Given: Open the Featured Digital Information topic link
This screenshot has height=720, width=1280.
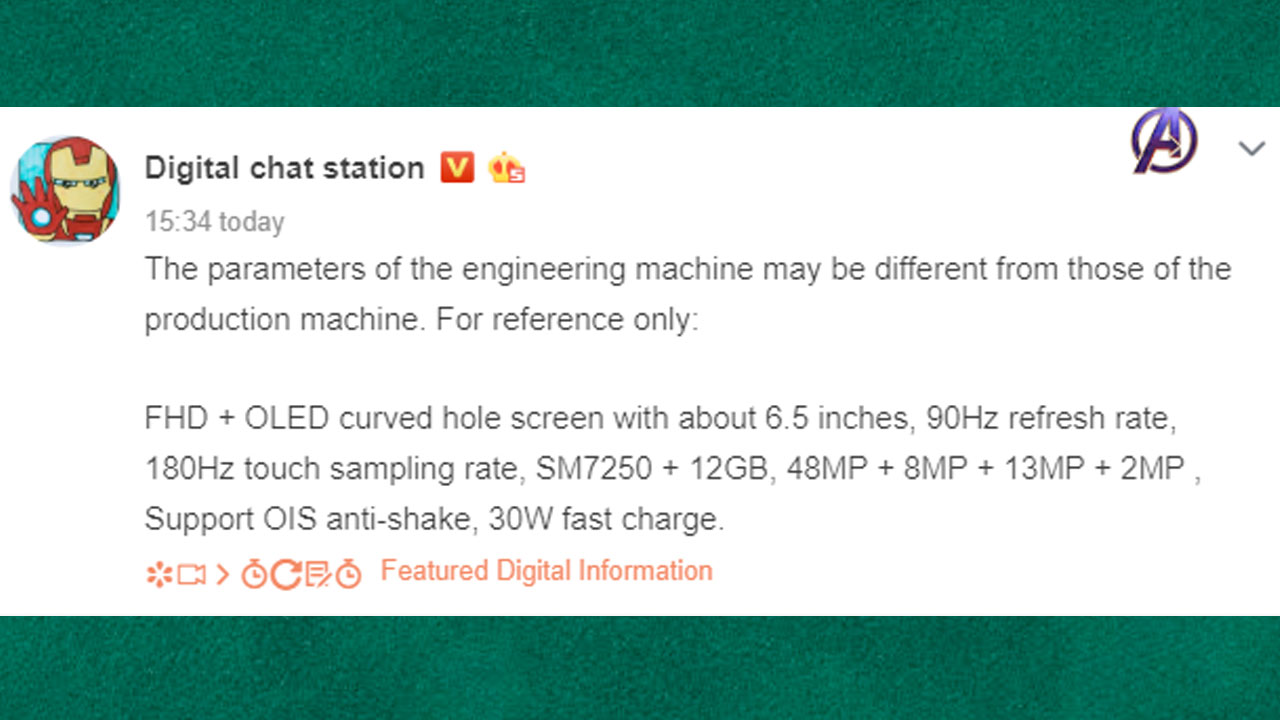Looking at the screenshot, I should pyautogui.click(x=547, y=571).
